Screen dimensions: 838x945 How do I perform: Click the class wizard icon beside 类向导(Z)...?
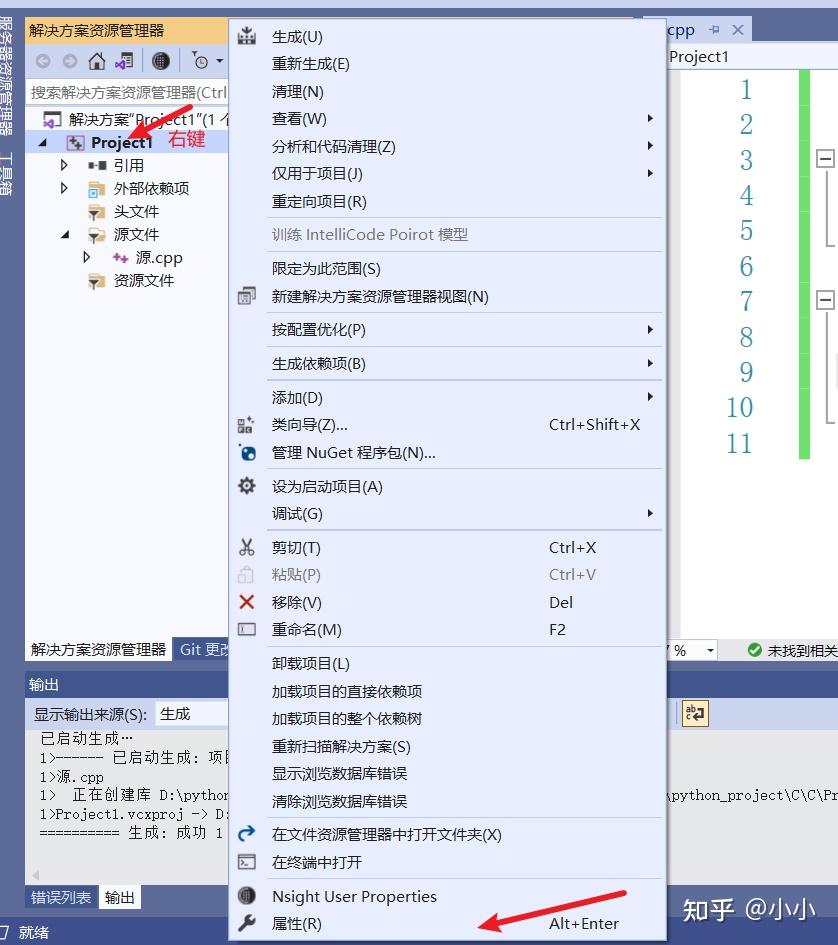(246, 425)
